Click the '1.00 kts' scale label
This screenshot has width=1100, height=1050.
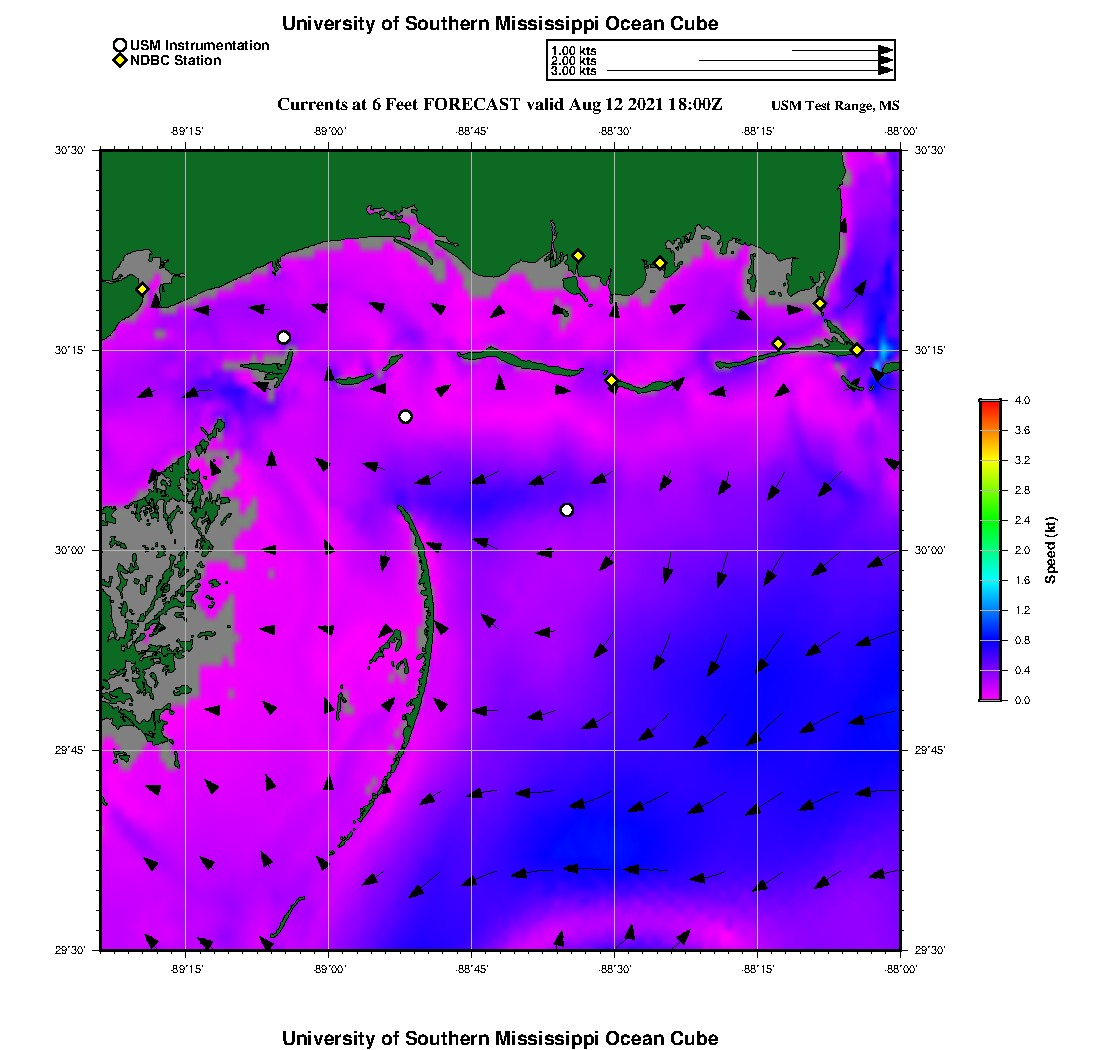coord(574,51)
